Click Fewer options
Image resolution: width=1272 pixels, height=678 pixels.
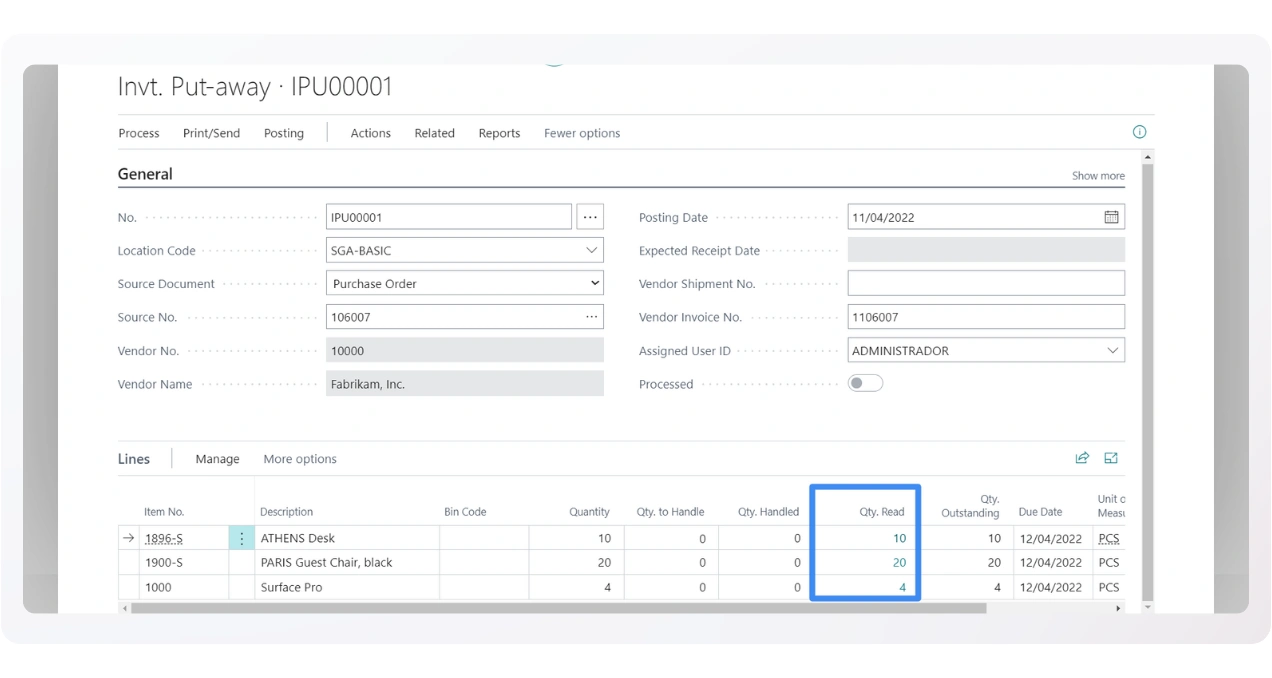582,133
